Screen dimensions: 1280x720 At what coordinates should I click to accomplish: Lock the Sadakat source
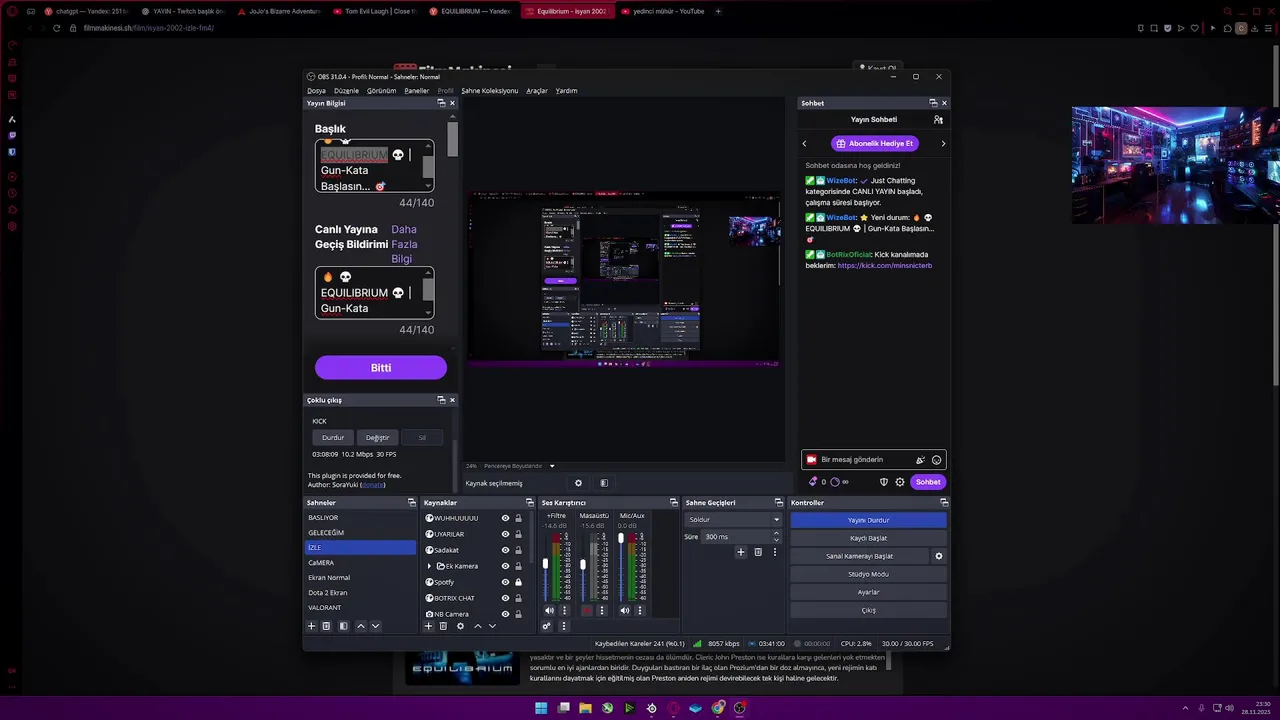pyautogui.click(x=518, y=550)
